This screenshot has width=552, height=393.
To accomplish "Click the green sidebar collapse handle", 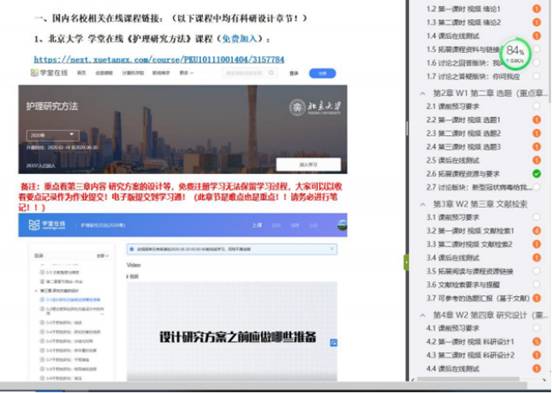I will point(406,262).
